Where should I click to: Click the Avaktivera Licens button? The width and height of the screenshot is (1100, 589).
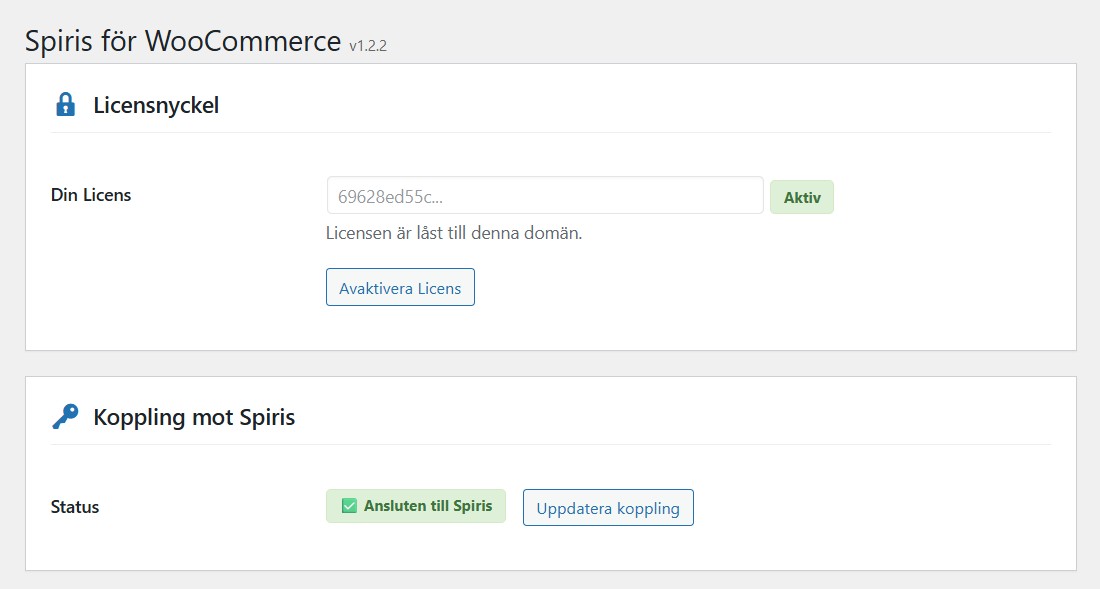tap(400, 288)
